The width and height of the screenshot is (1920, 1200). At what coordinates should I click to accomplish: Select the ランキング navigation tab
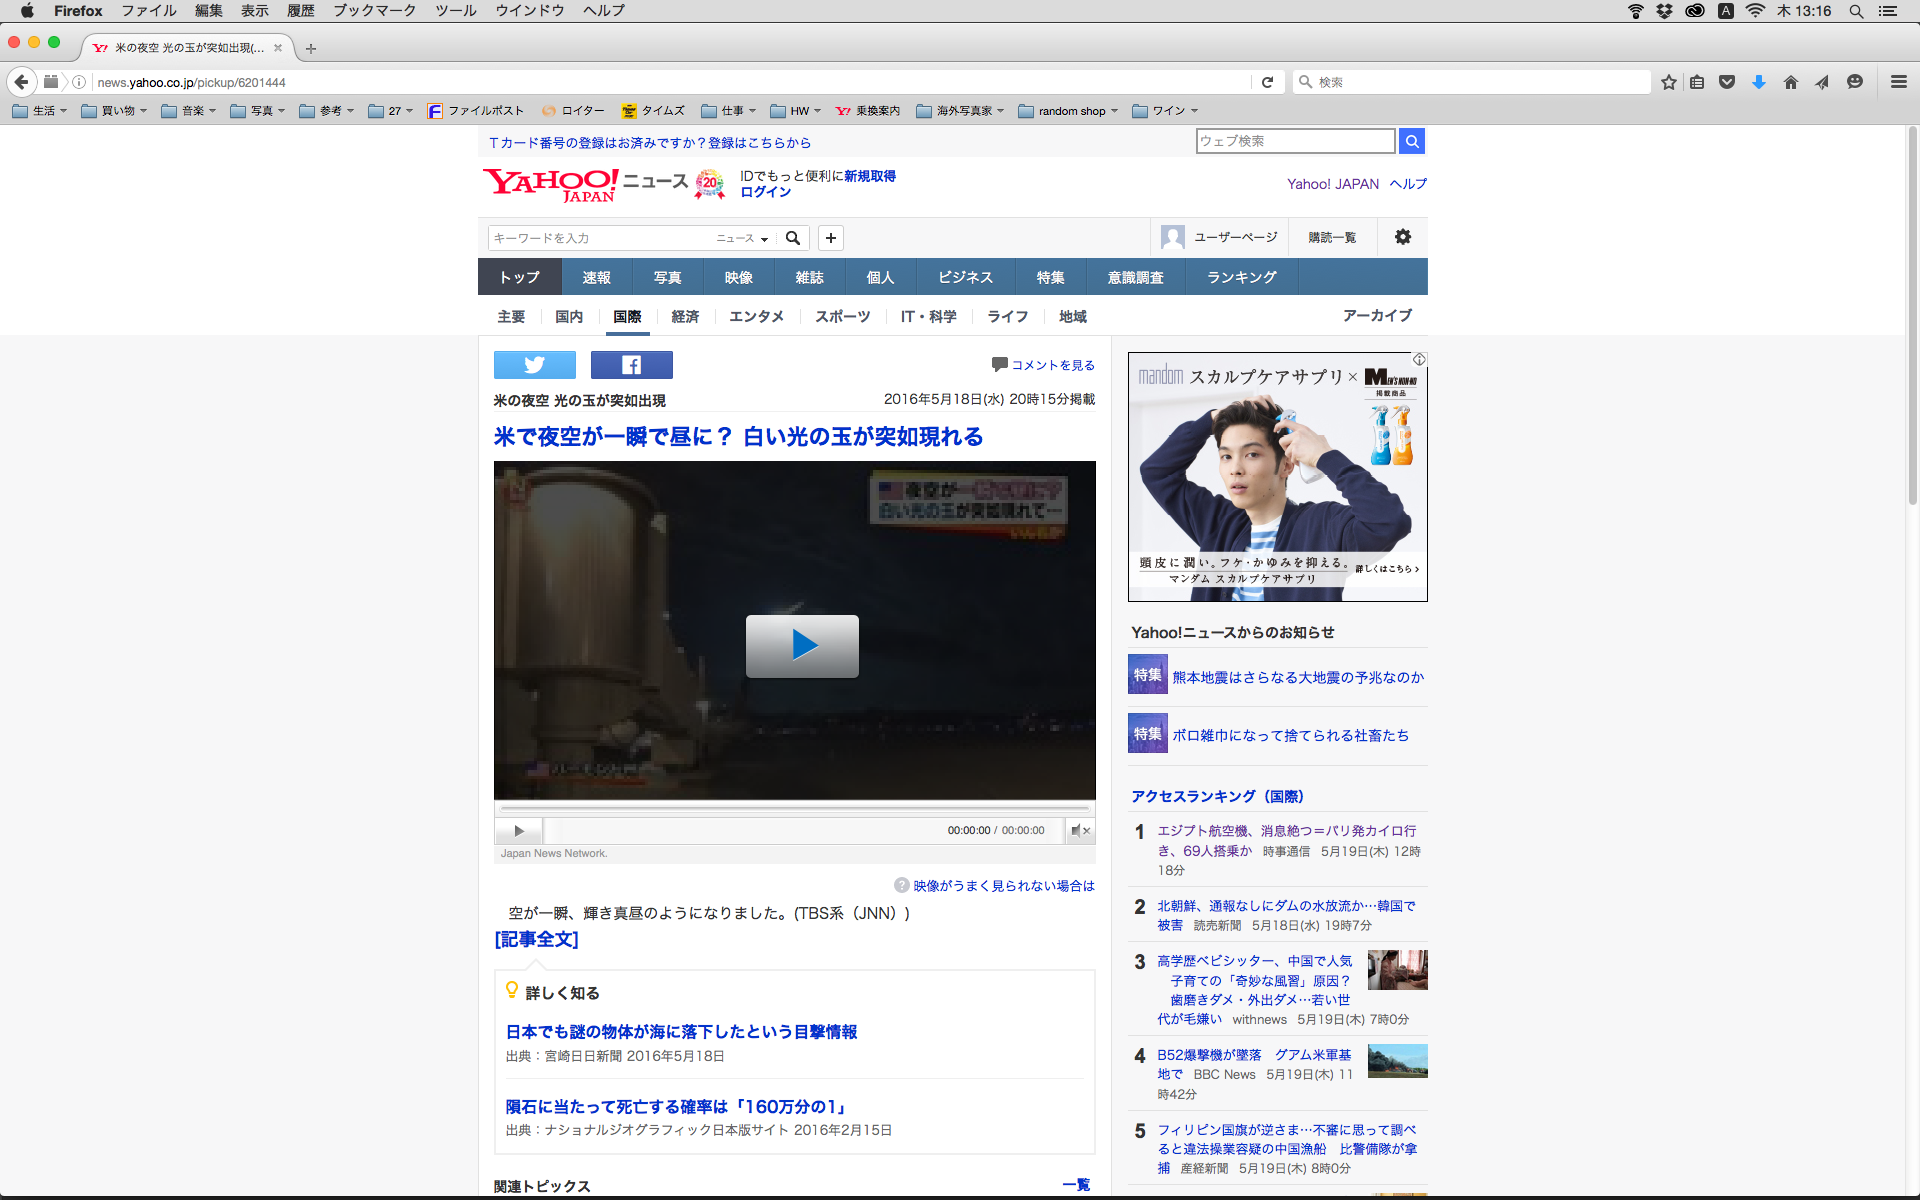[1241, 277]
